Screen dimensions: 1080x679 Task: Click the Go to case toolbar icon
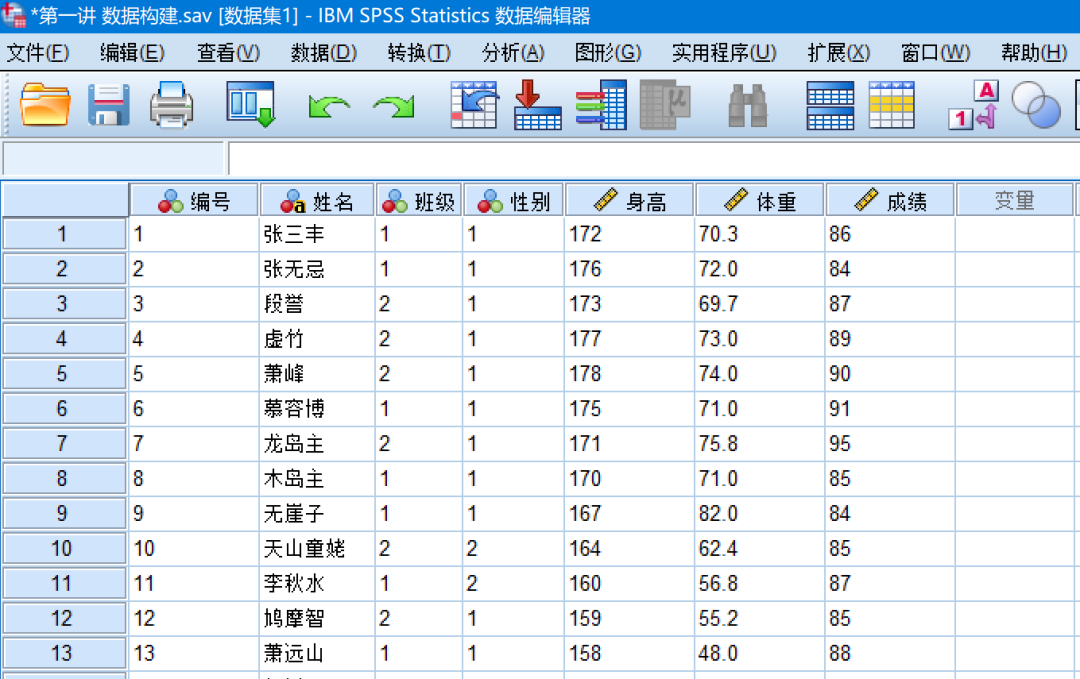pos(475,105)
